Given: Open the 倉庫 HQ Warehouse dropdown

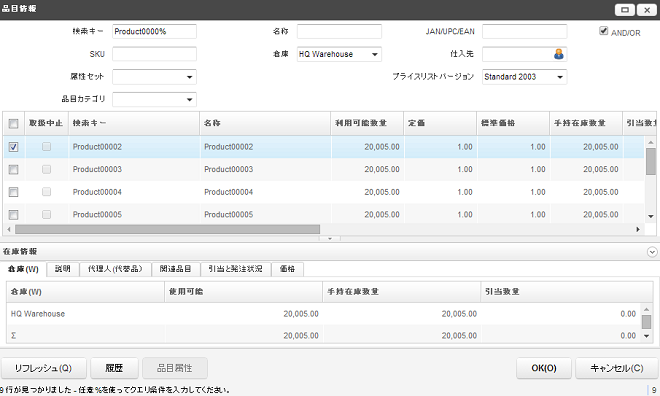Looking at the screenshot, I should tap(375, 54).
